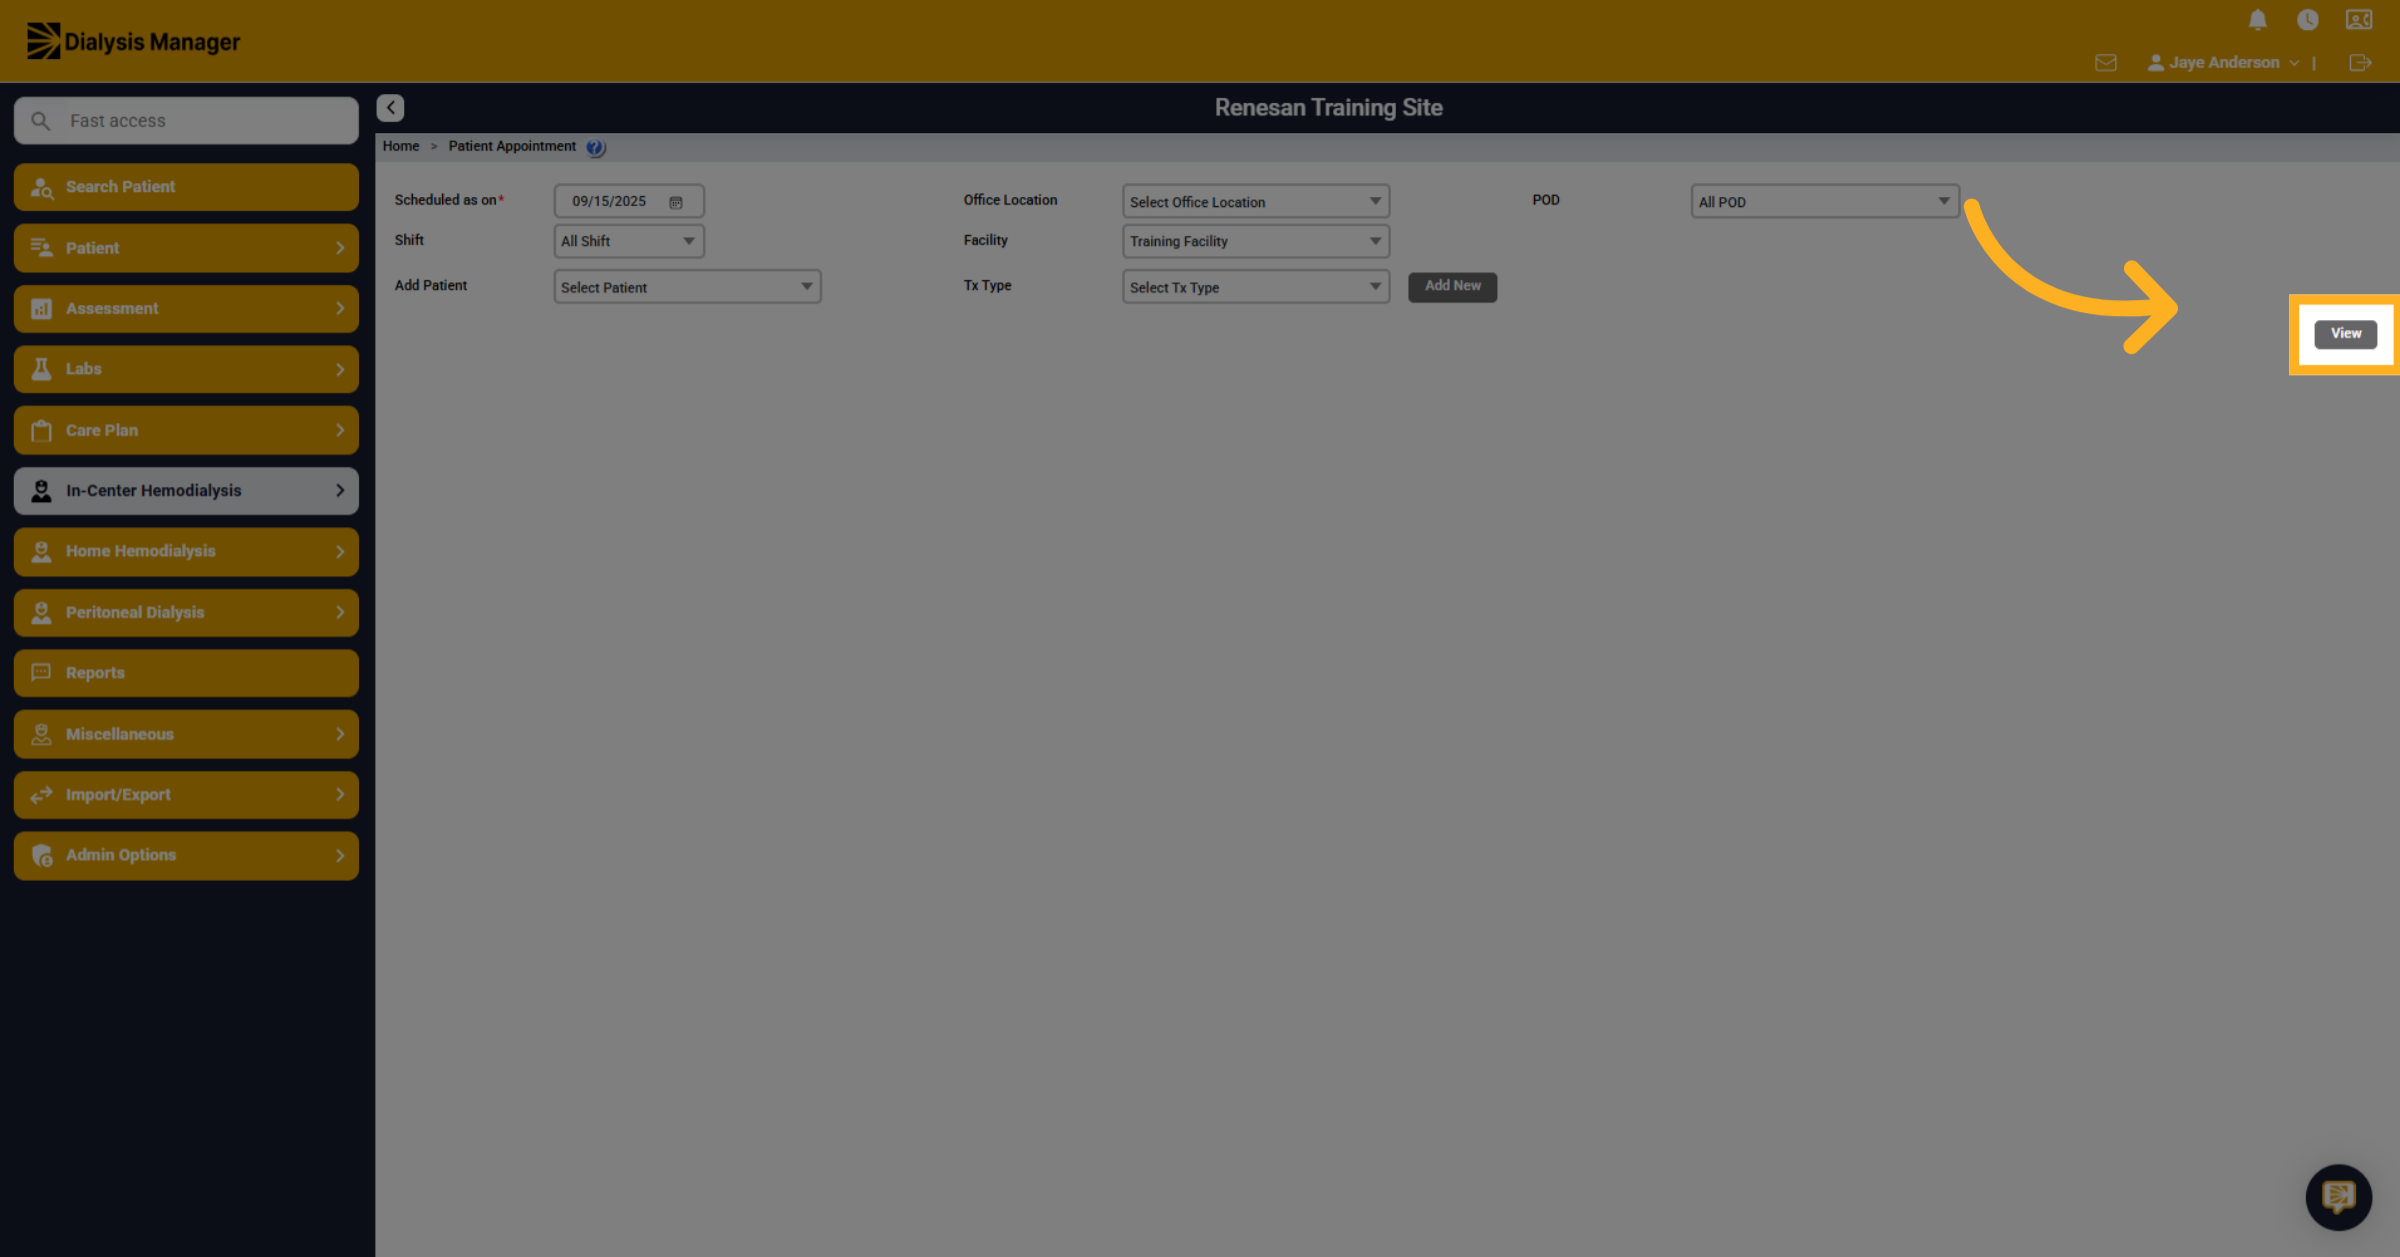This screenshot has height=1257, width=2400.
Task: Open Search Patient menu item
Action: (186, 187)
